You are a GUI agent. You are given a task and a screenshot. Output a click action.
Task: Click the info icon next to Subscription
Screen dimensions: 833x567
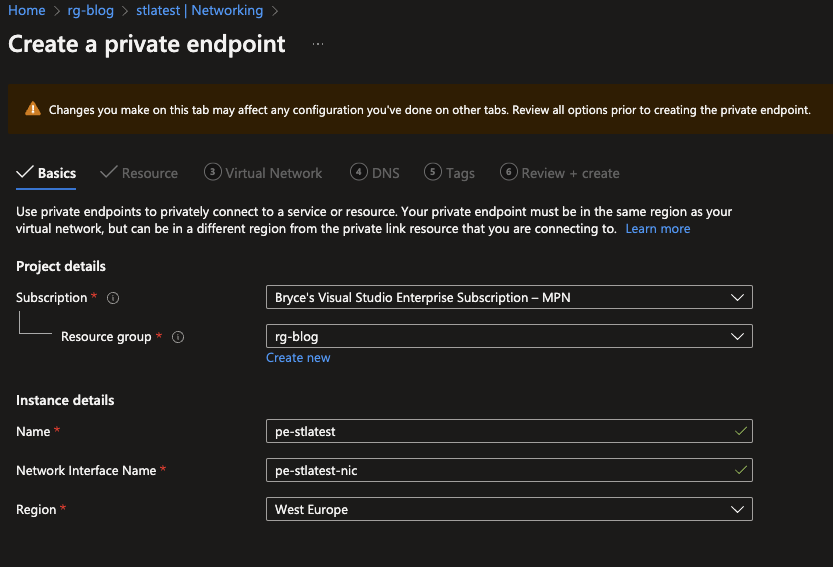pos(113,298)
